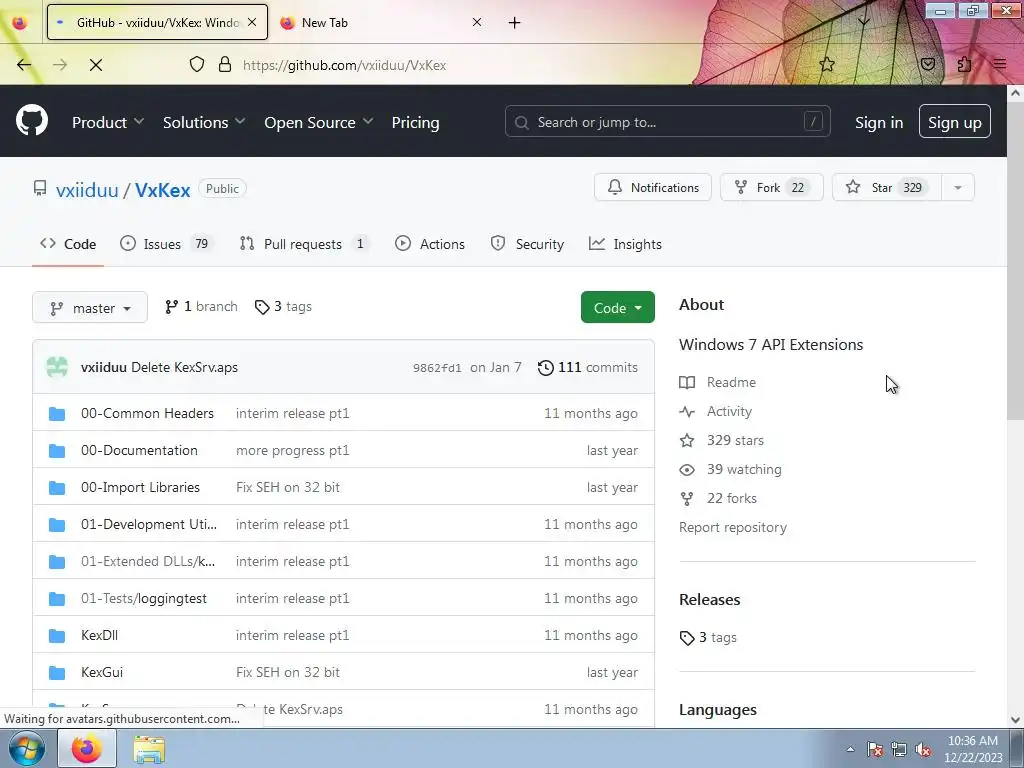Open the 111 commits history
Image resolution: width=1024 pixels, height=768 pixels.
click(588, 367)
